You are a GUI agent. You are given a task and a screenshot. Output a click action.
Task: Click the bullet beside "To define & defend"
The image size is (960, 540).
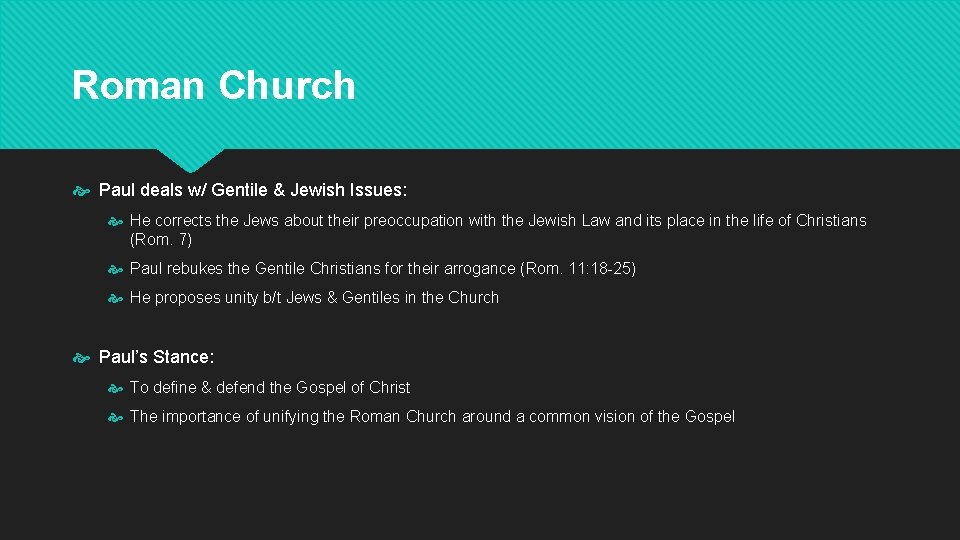point(116,388)
